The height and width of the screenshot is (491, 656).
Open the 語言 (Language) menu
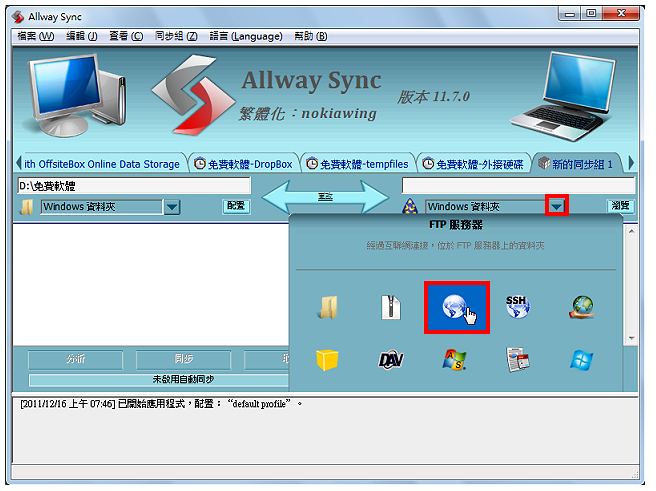tap(246, 36)
